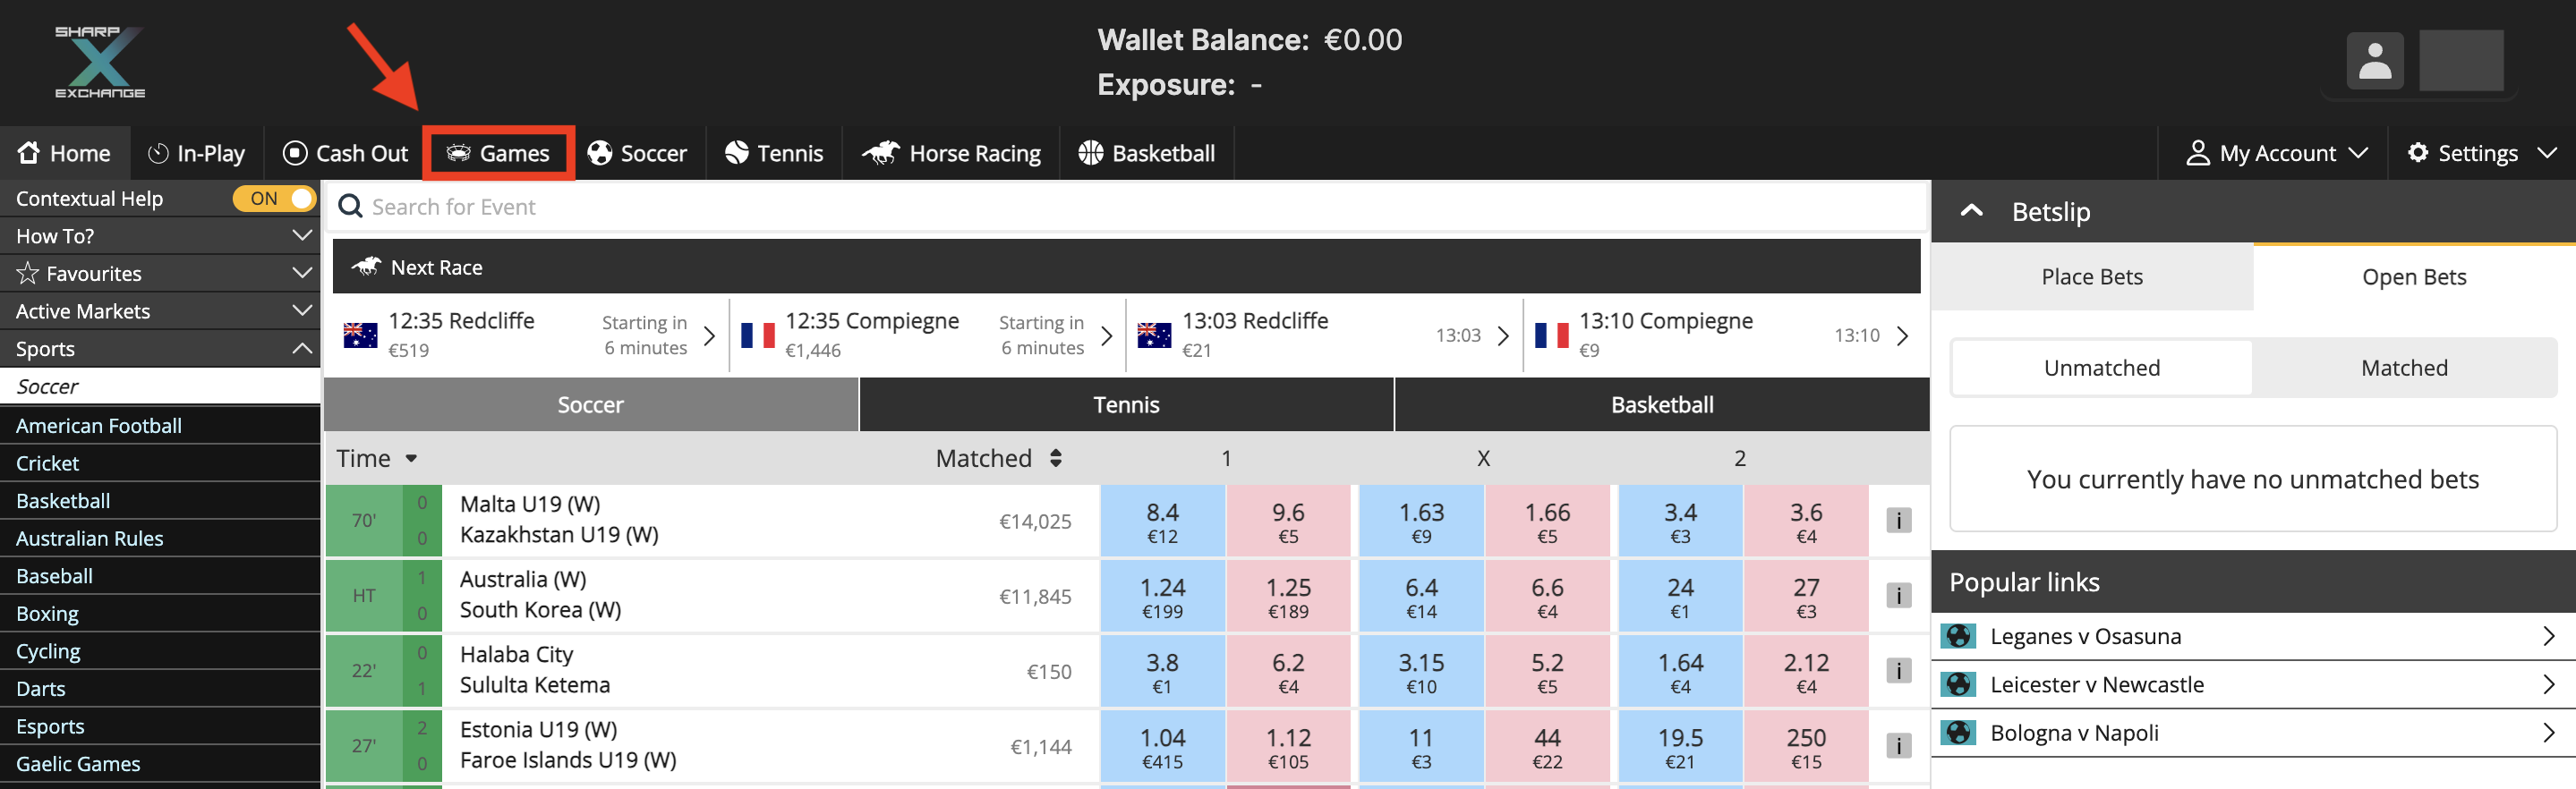2576x789 pixels.
Task: Open the Open Bets tab
Action: (x=2413, y=277)
